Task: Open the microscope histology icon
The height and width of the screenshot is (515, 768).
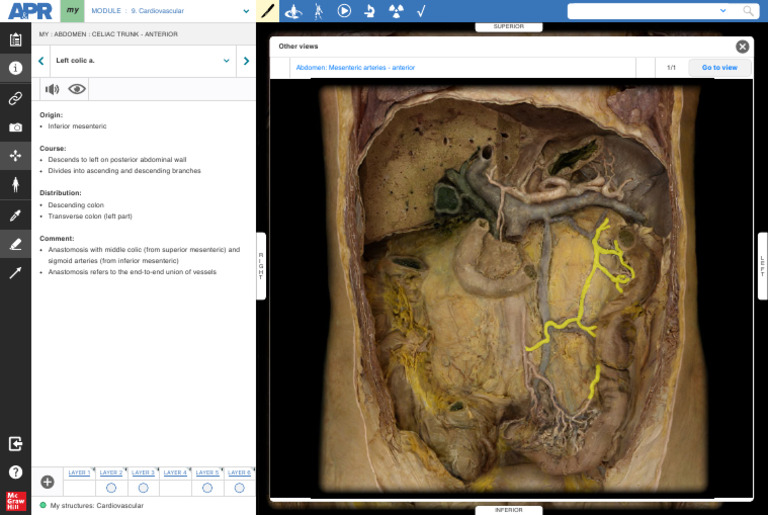Action: pos(370,11)
